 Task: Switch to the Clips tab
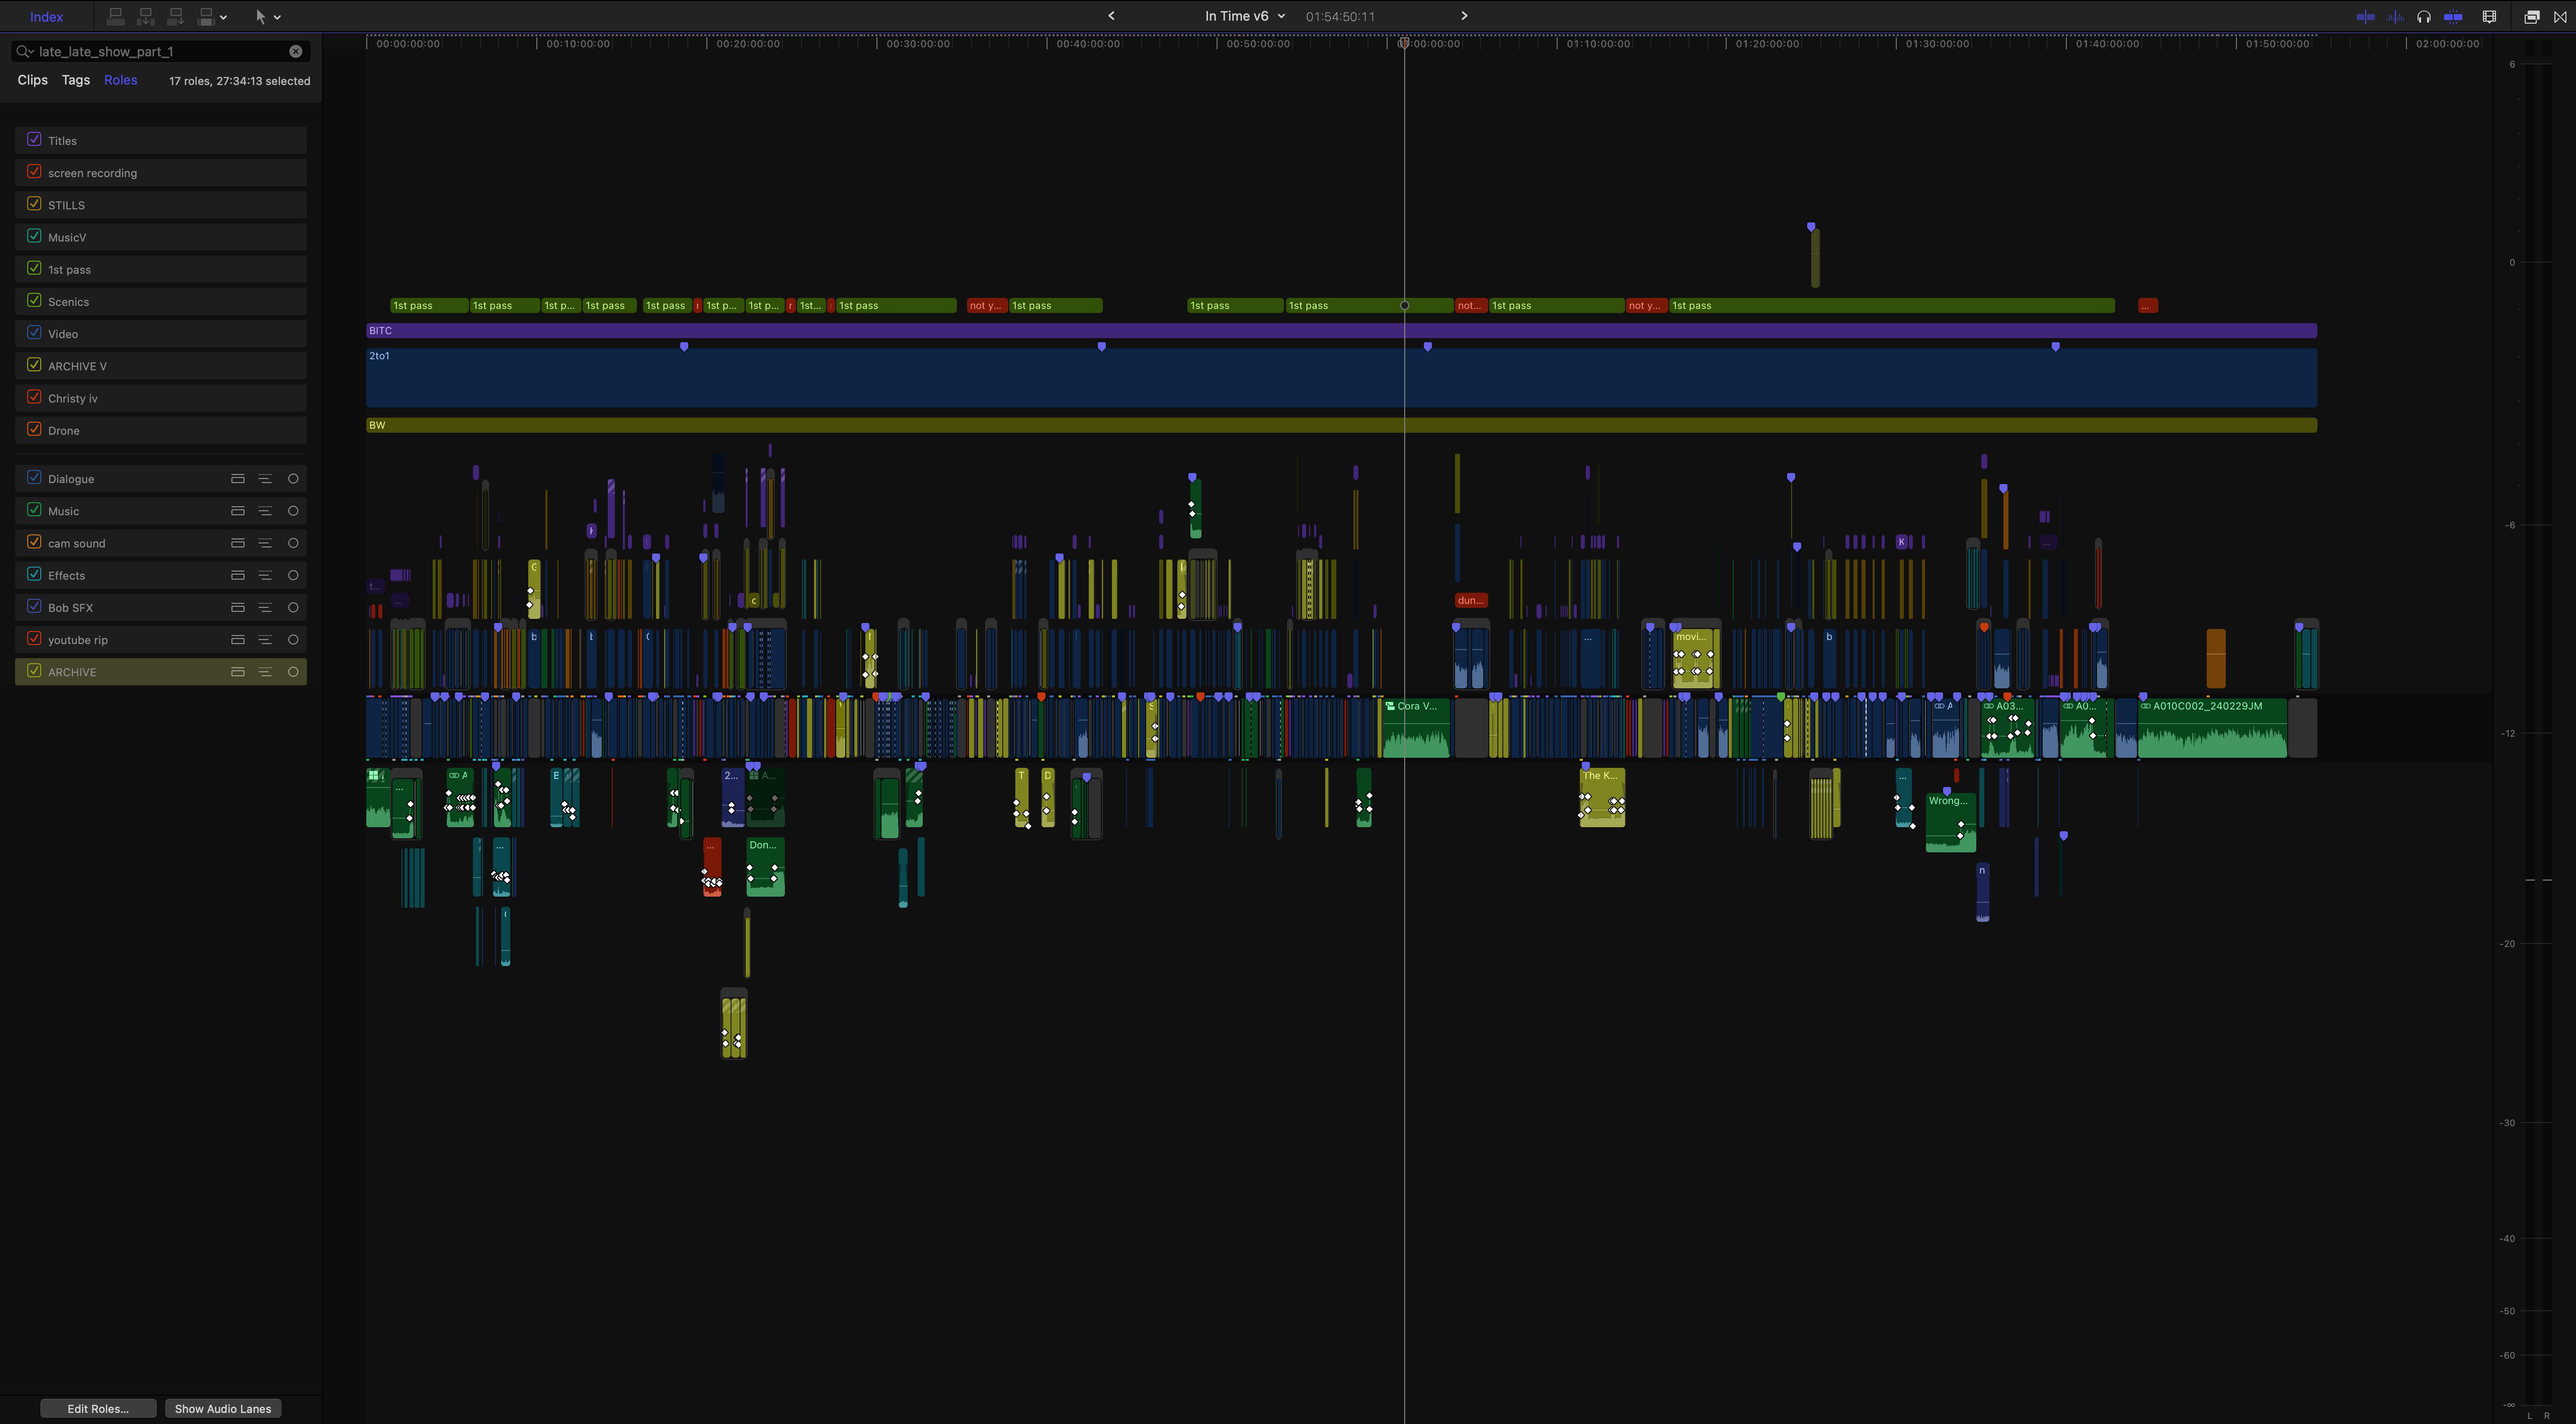pyautogui.click(x=32, y=80)
